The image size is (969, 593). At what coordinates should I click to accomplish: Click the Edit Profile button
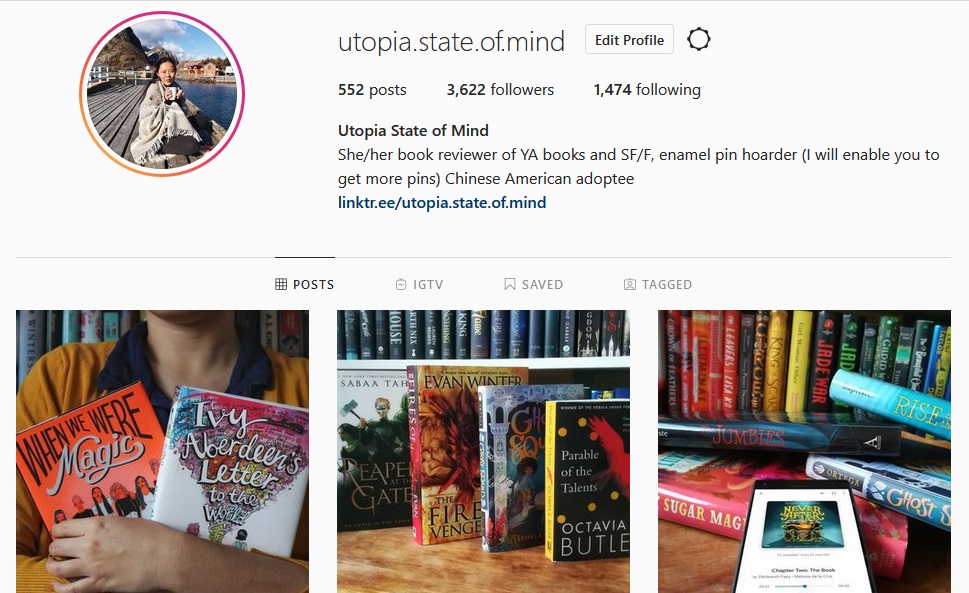629,40
